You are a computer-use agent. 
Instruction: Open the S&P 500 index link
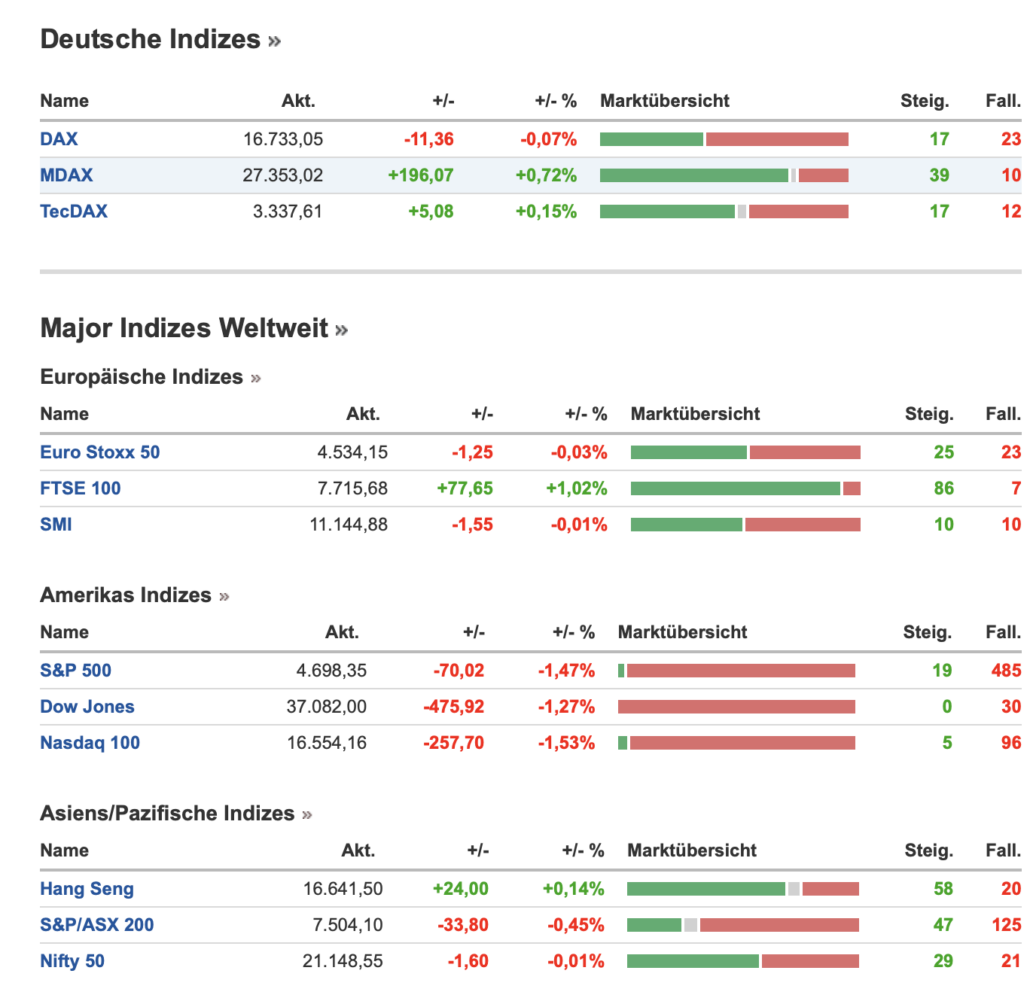(x=76, y=671)
